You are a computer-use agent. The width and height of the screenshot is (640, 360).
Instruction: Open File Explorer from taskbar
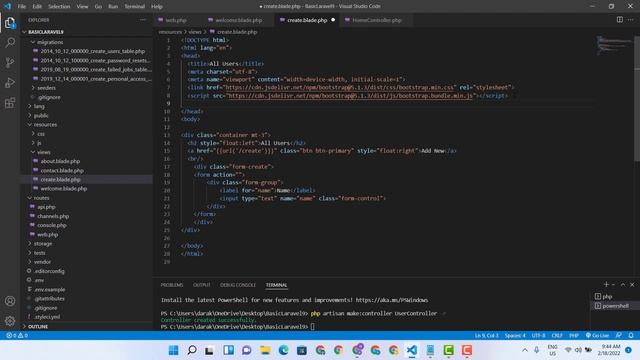click(x=265, y=350)
